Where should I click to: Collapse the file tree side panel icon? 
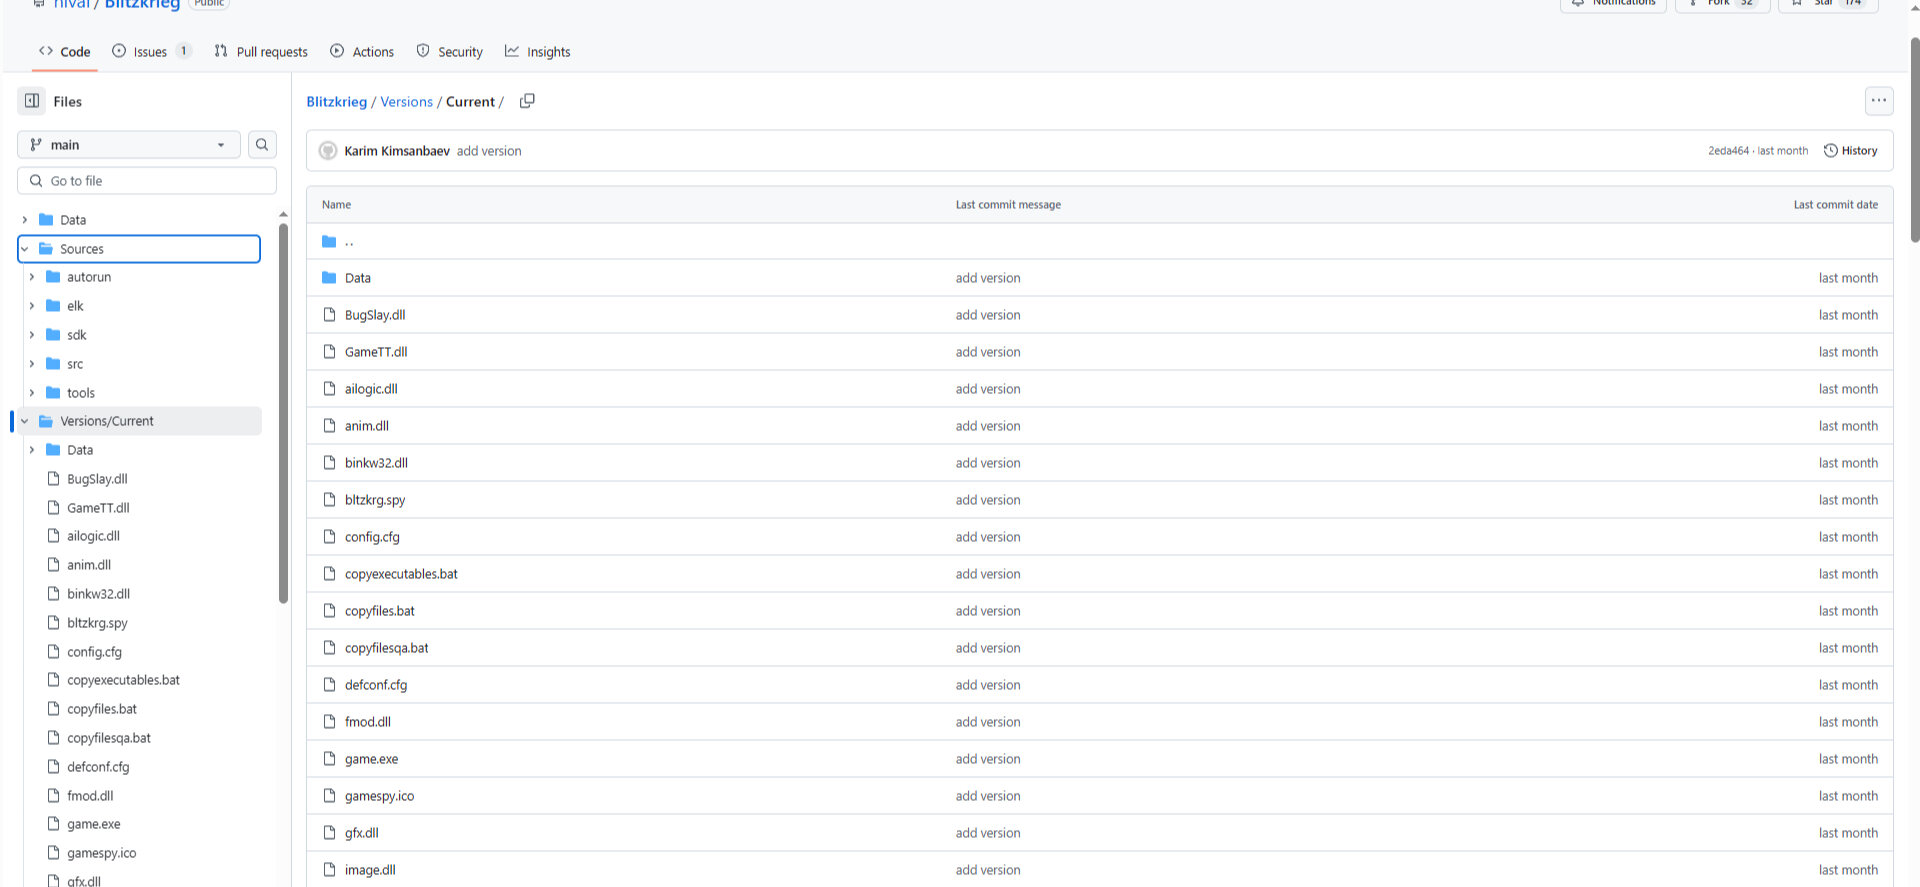click(32, 101)
